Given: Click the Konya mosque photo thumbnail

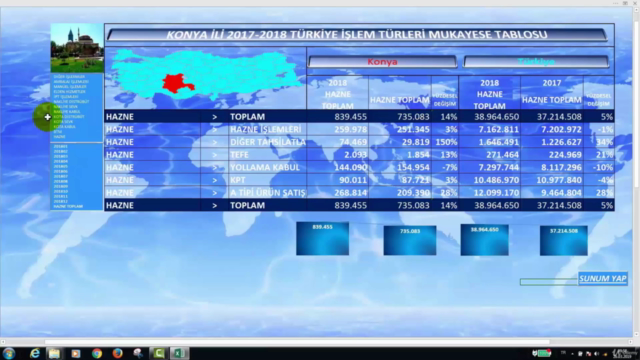Looking at the screenshot, I should pos(77,48).
